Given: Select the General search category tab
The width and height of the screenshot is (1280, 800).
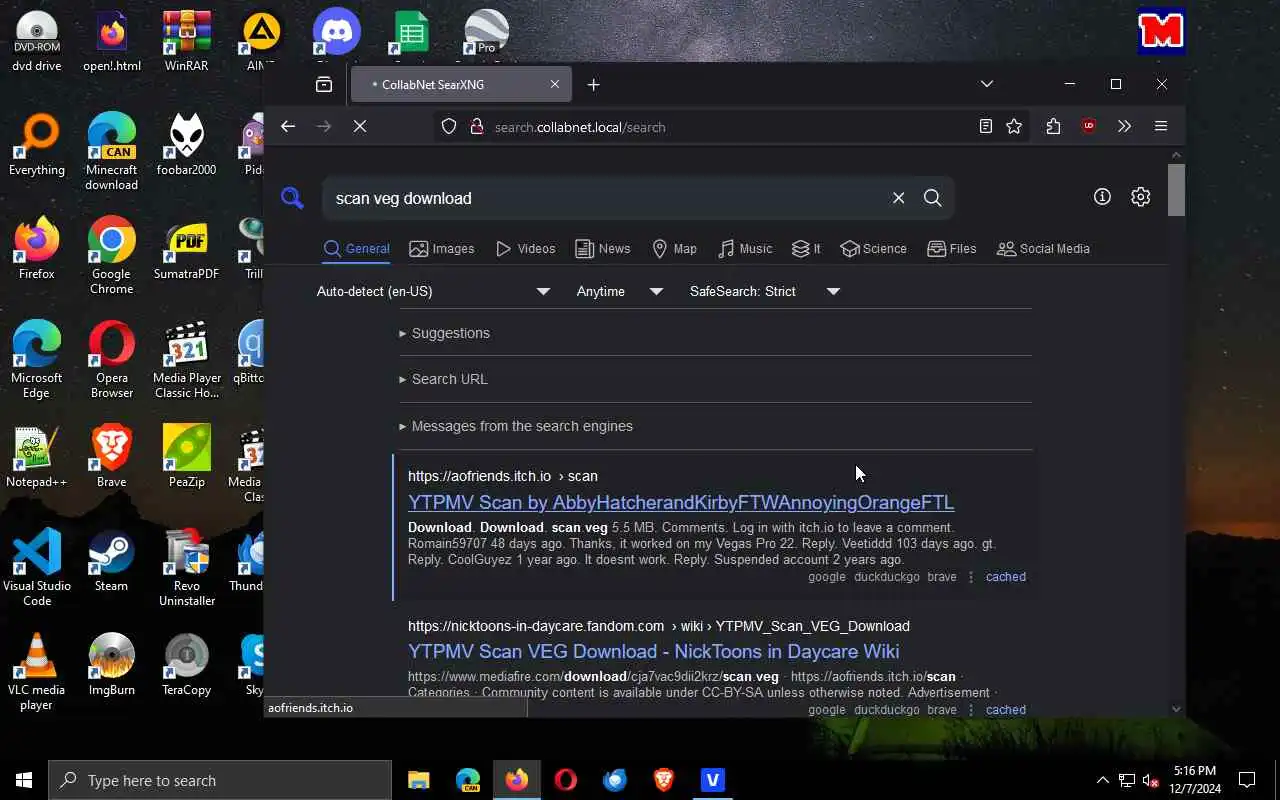Looking at the screenshot, I should pos(356,249).
